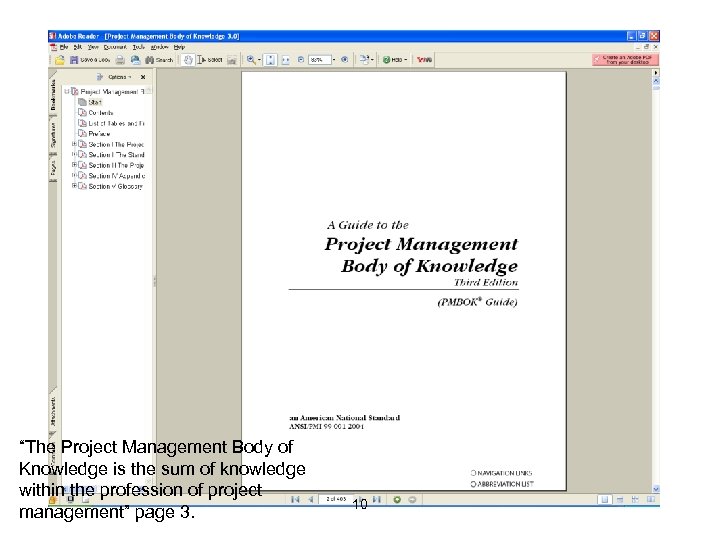
Task: Click the Snapshot camera tool
Action: pos(232,60)
